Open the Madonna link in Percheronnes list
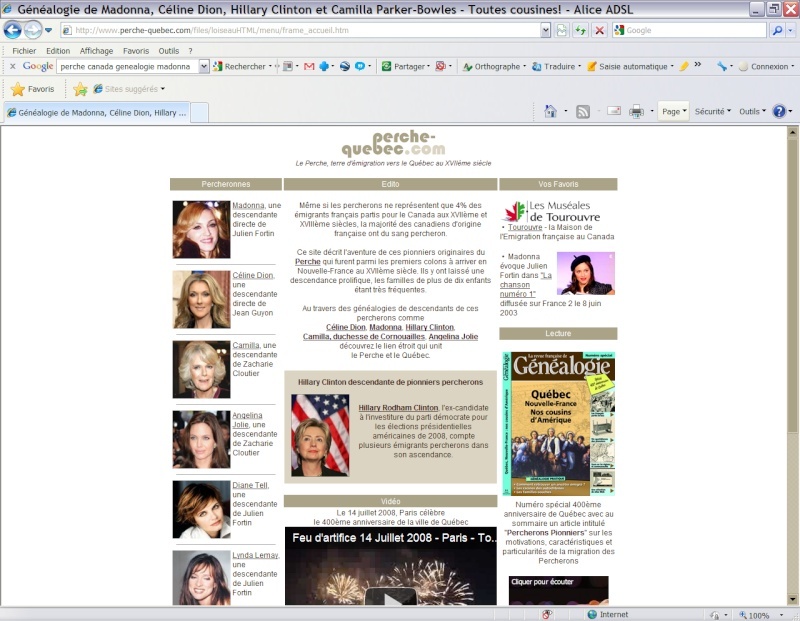The height and width of the screenshot is (621, 800). [x=248, y=205]
